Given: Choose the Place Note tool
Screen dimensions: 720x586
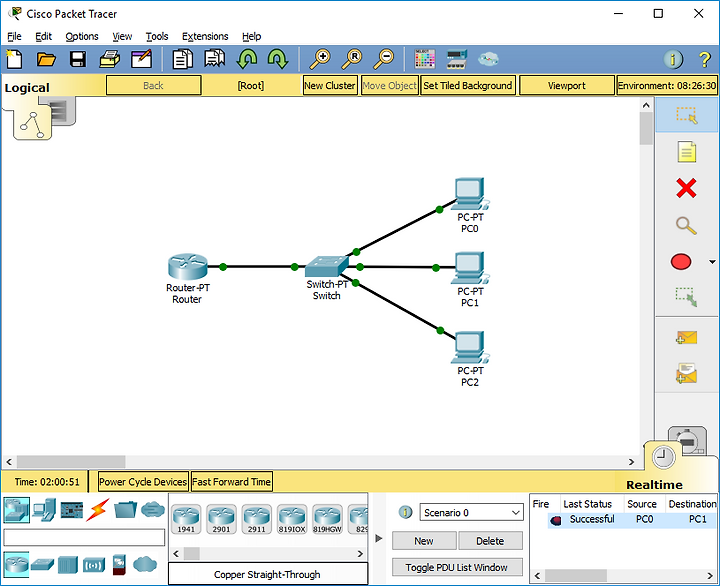Looking at the screenshot, I should 686,152.
